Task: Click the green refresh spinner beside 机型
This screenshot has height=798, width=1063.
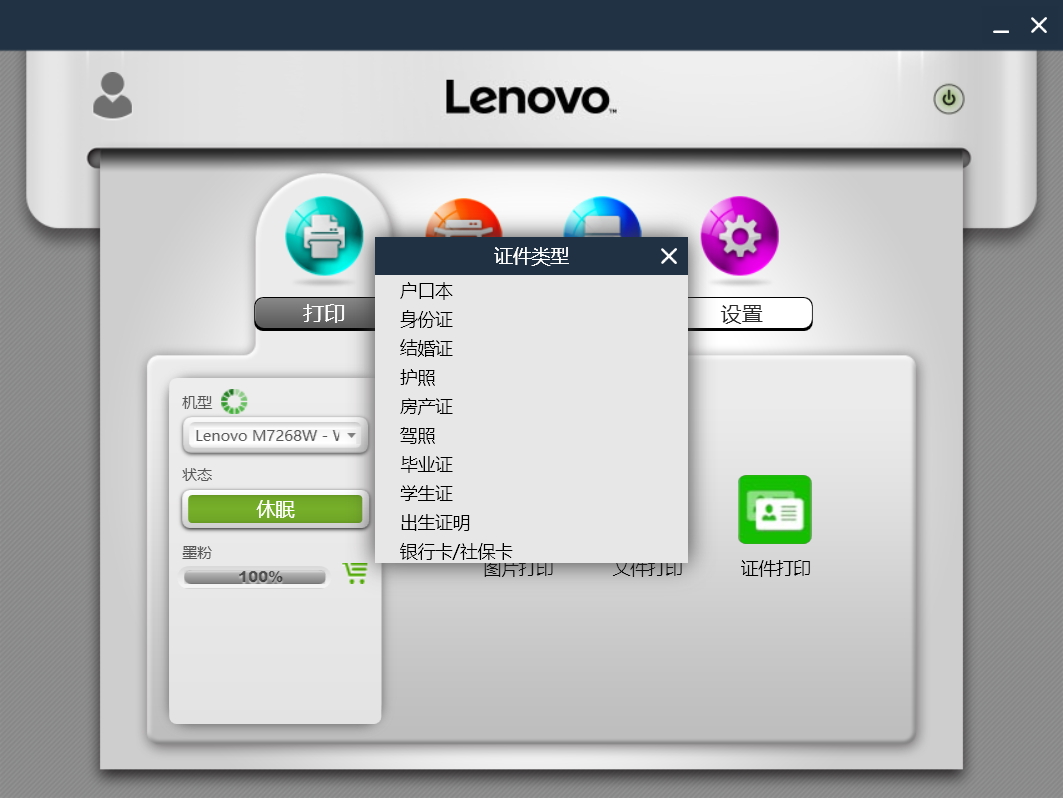Action: coord(234,401)
